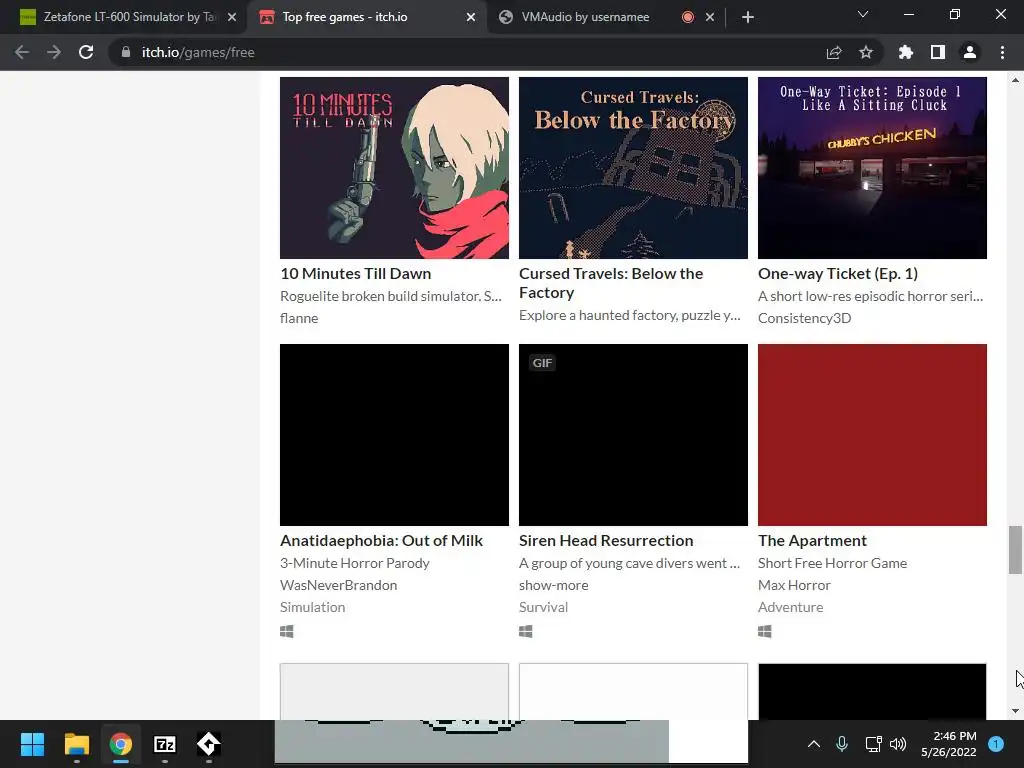Click the Simulation genre tag
The image size is (1024, 768).
point(313,607)
